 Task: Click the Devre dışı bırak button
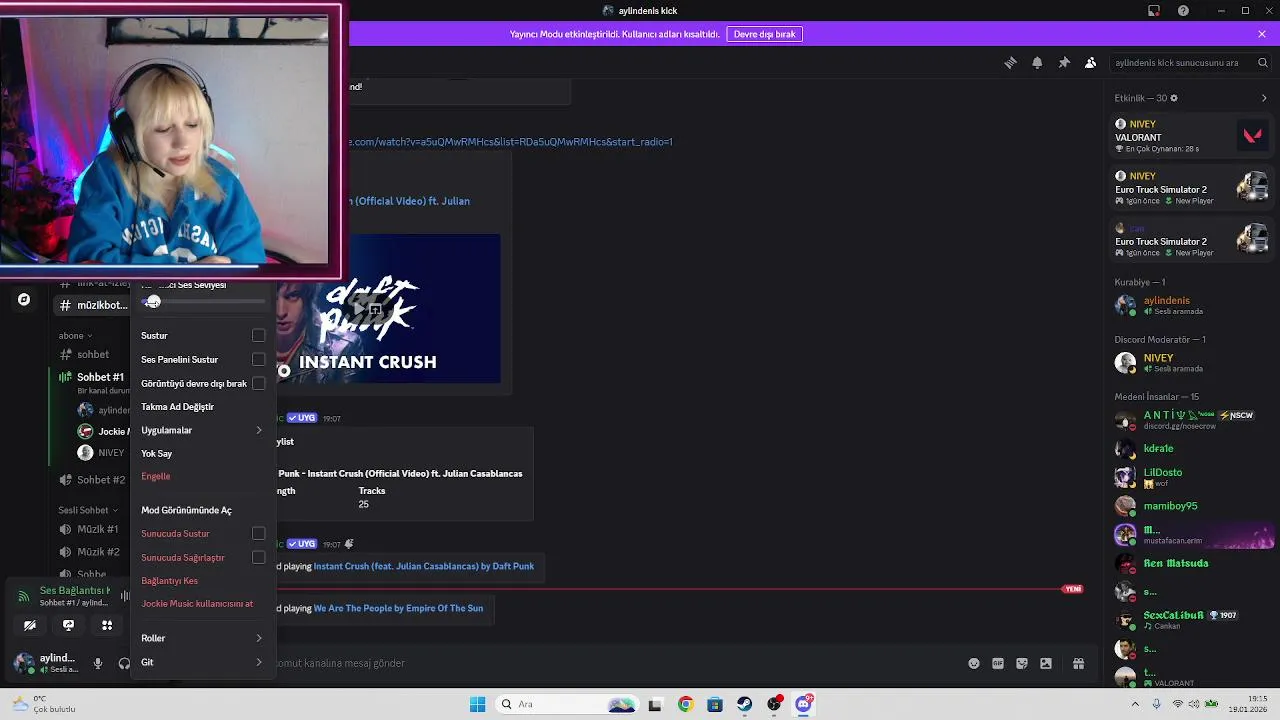(x=765, y=34)
